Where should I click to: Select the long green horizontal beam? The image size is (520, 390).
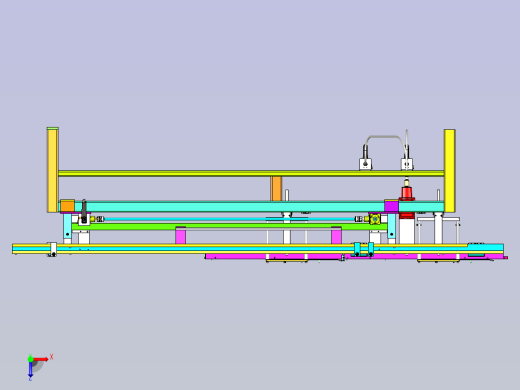pos(229,227)
